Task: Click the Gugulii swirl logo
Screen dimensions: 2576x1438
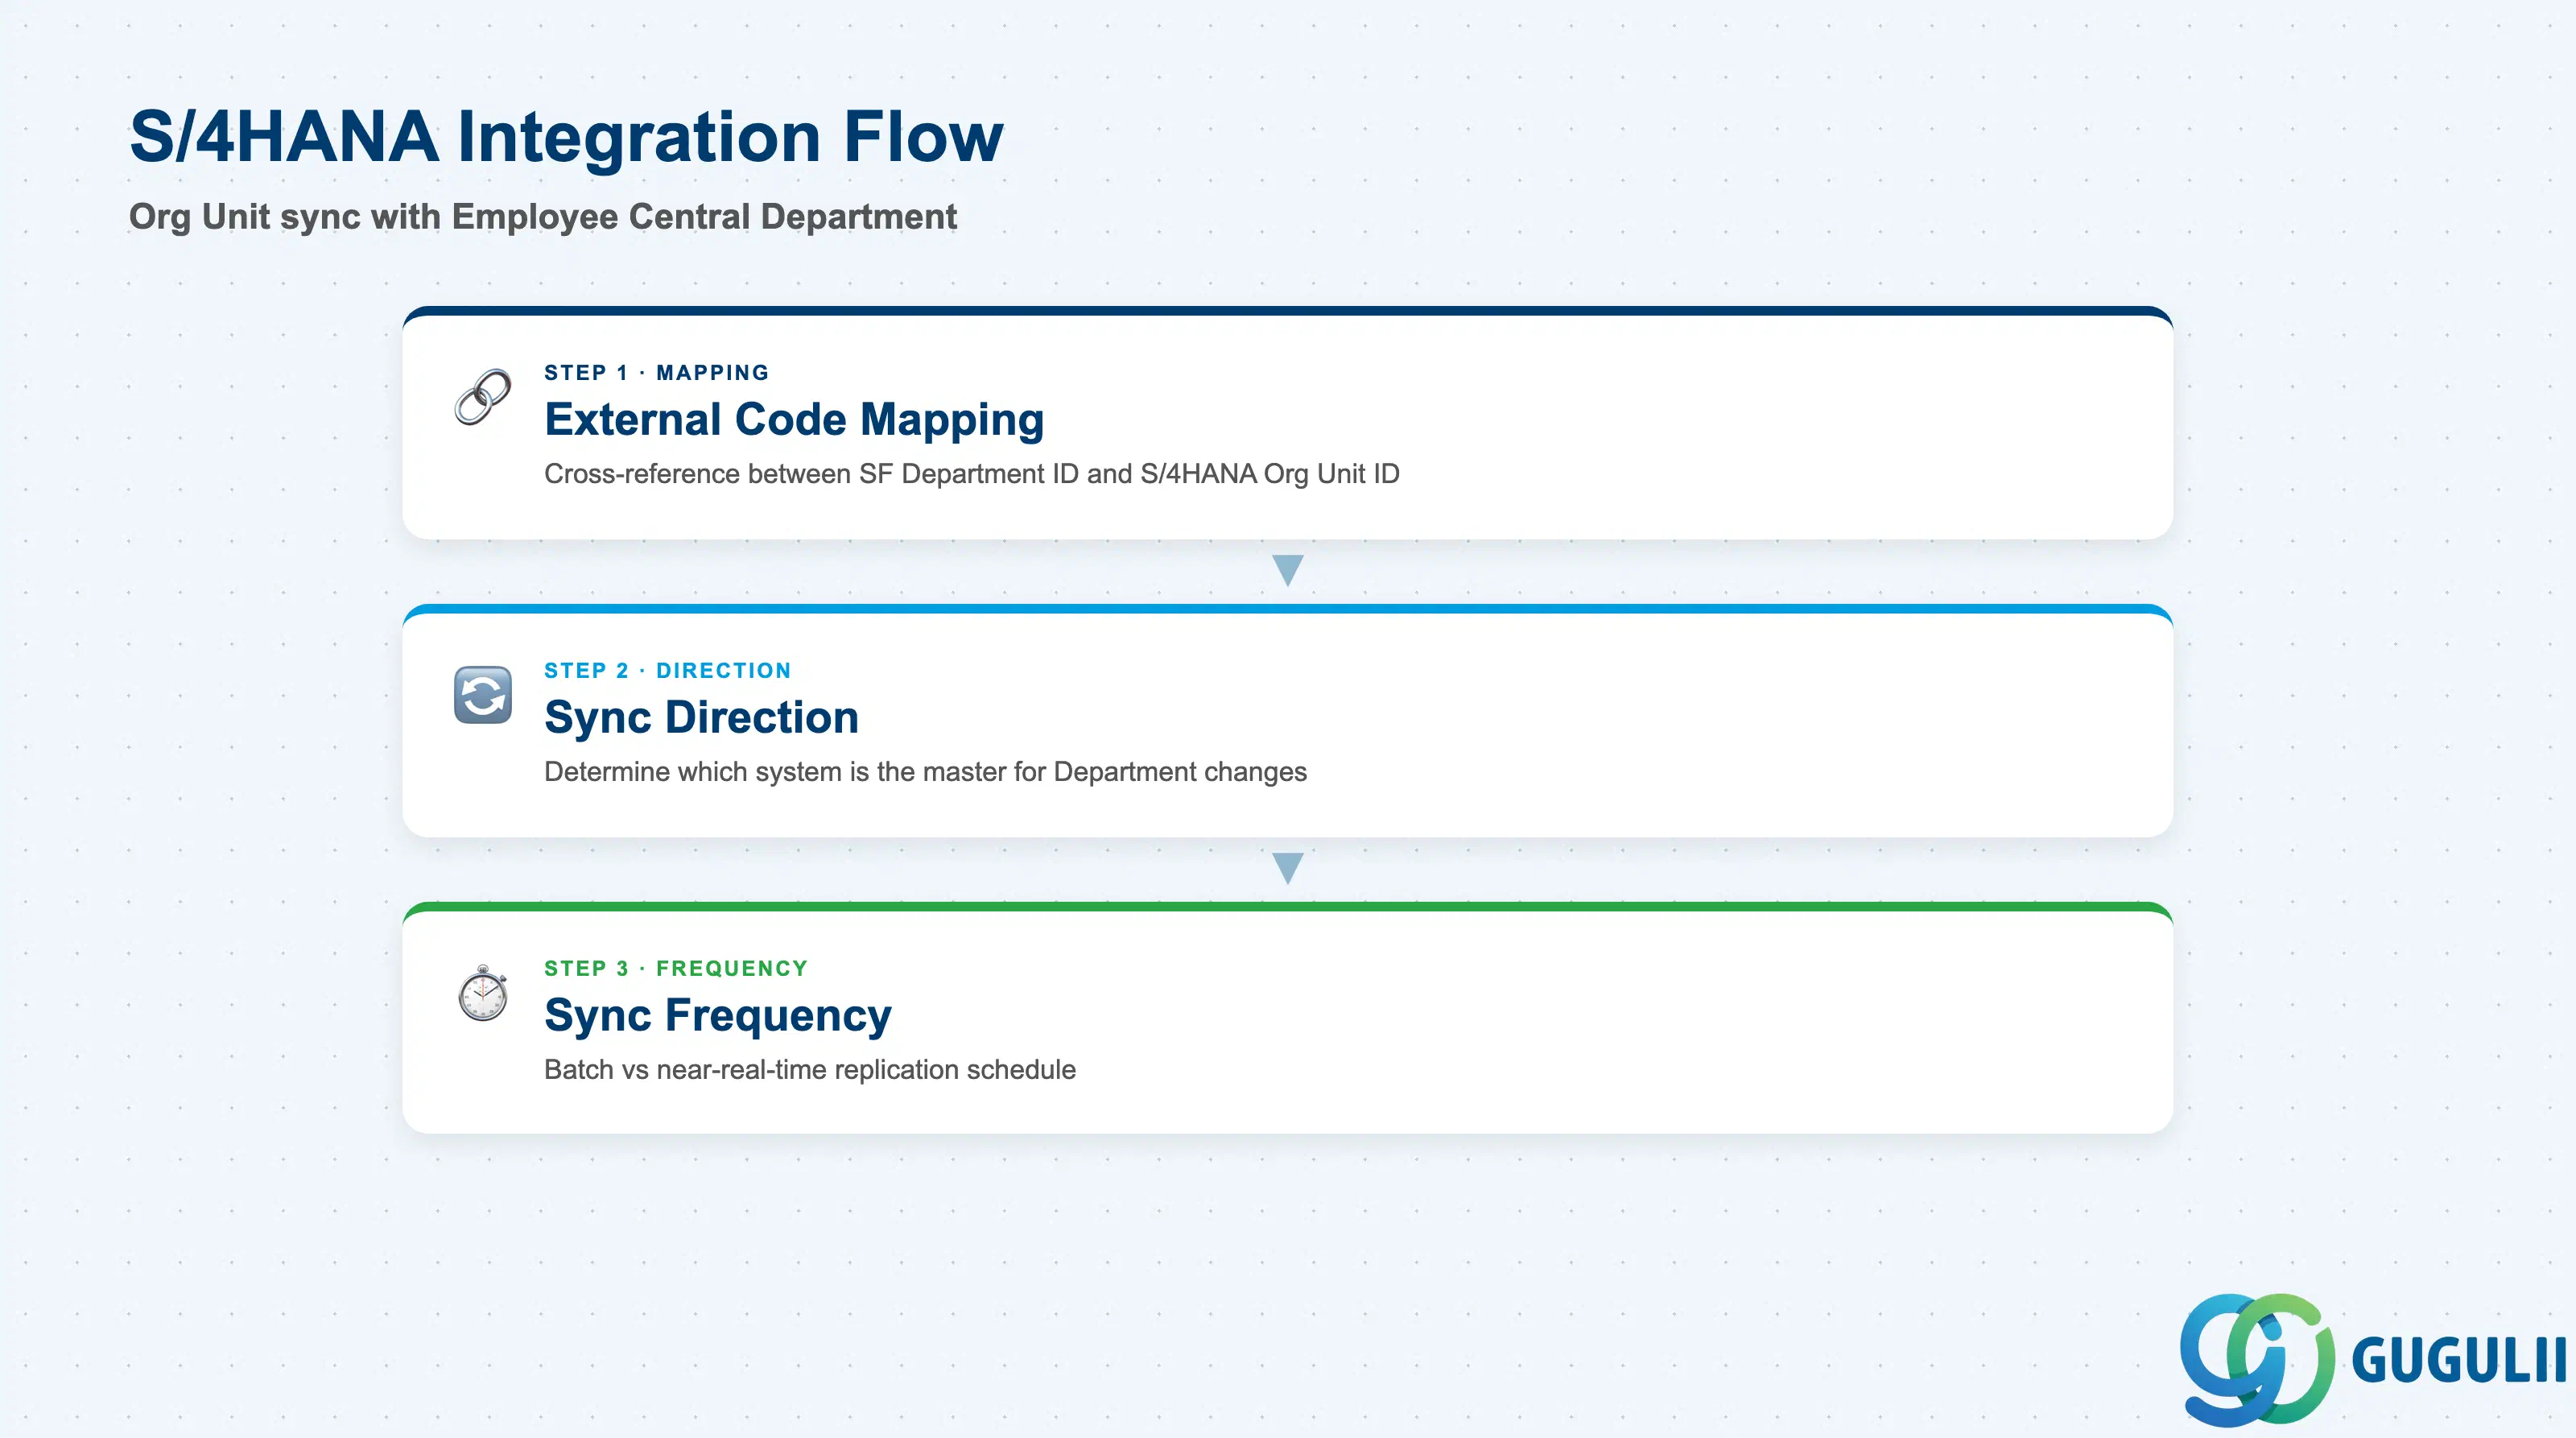Action: [x=2257, y=1359]
